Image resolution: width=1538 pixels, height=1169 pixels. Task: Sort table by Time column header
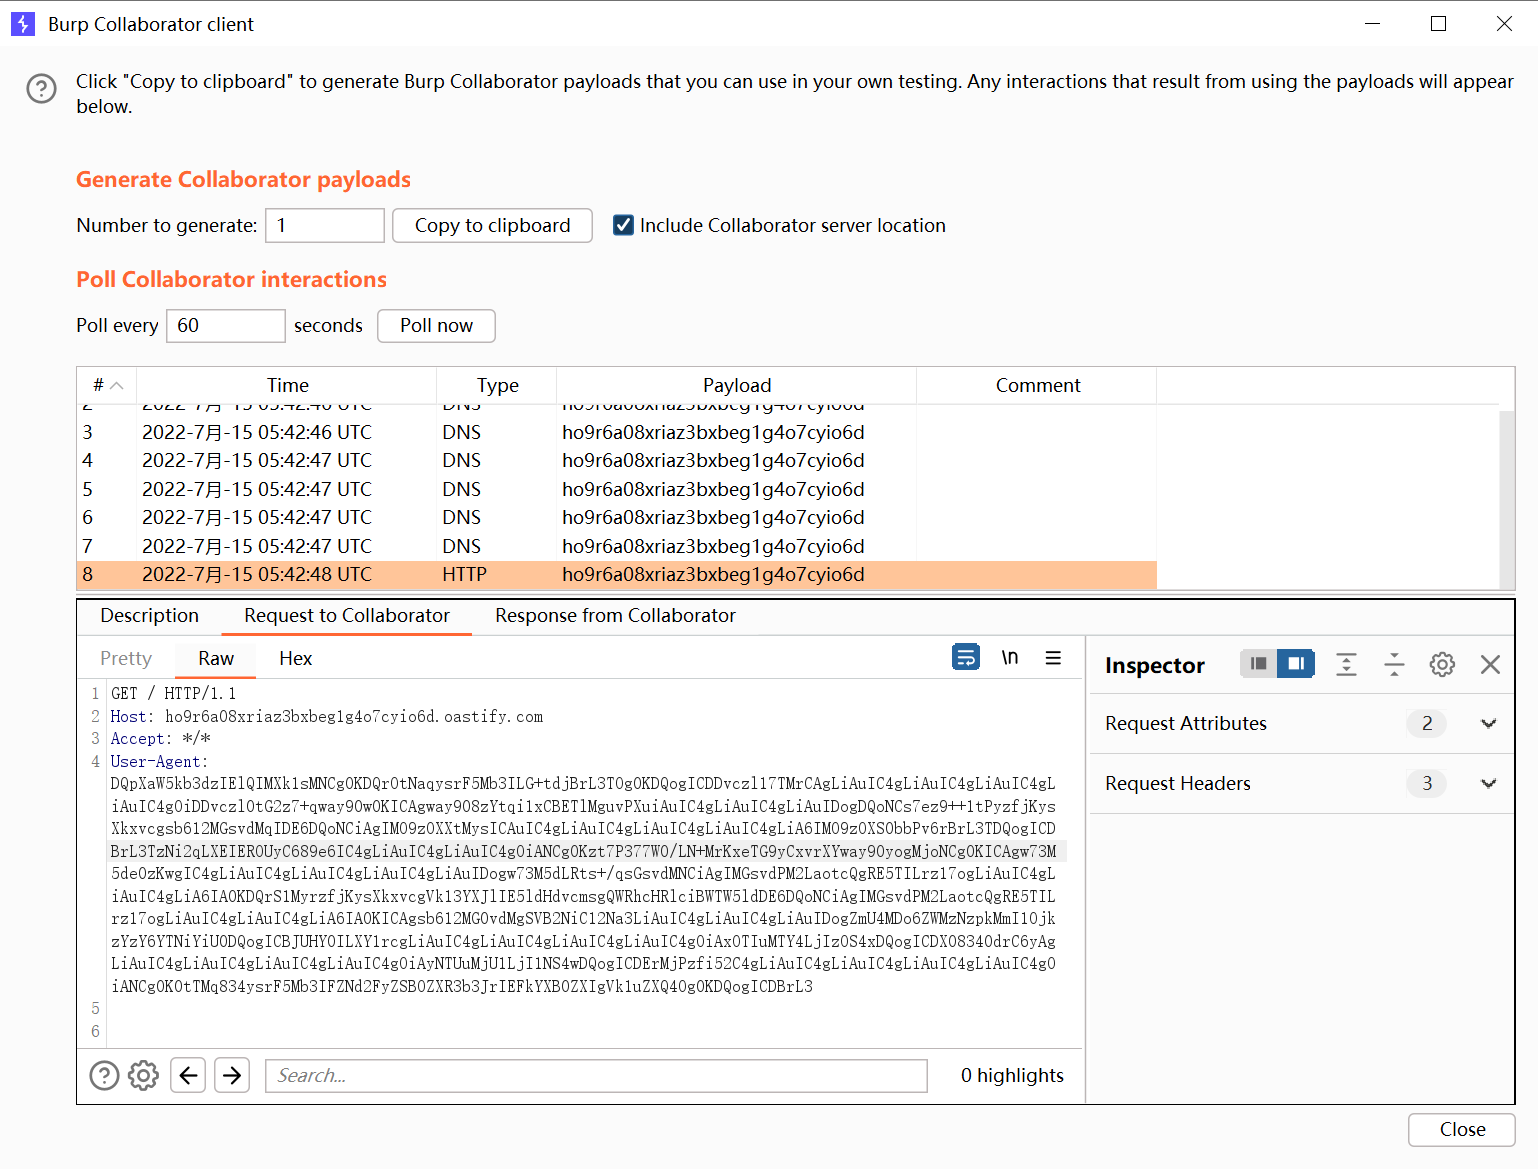(287, 385)
